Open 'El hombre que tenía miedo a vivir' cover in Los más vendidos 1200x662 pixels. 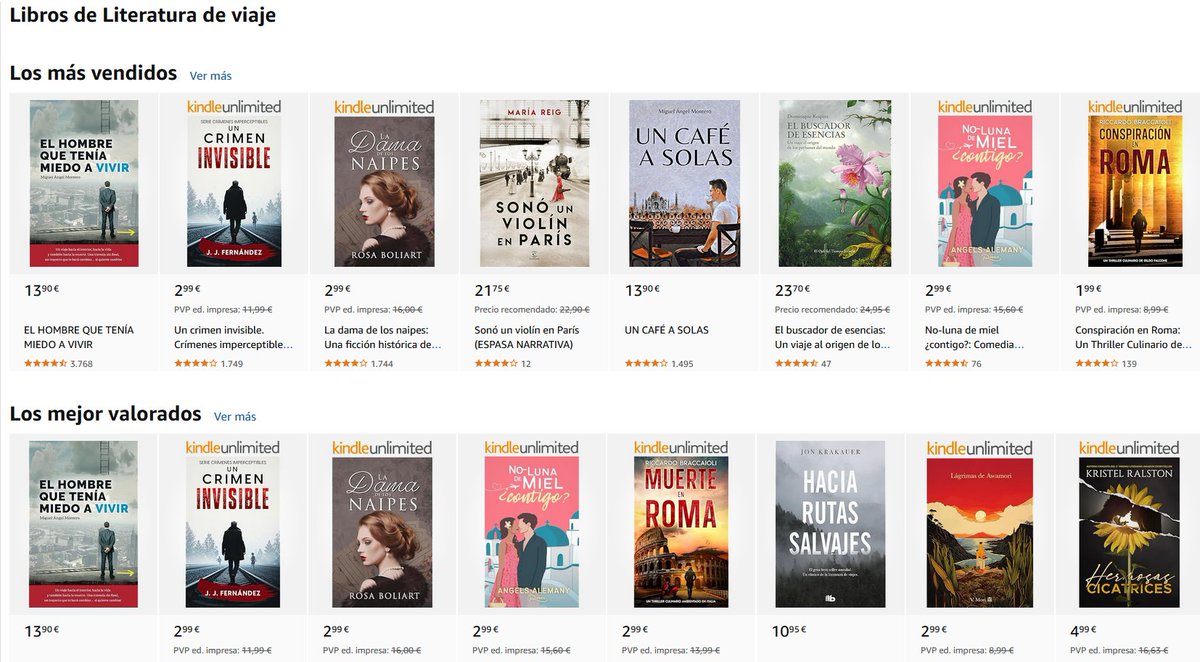pos(84,183)
